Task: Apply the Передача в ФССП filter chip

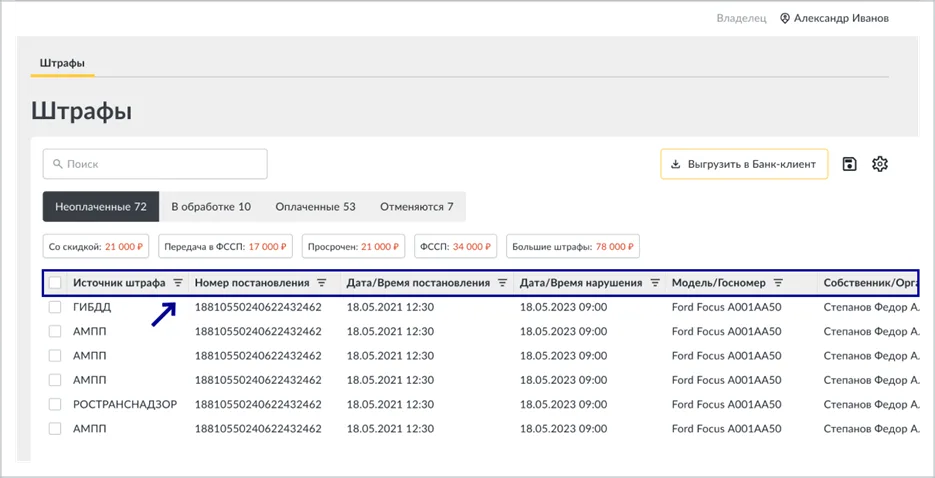Action: click(225, 246)
